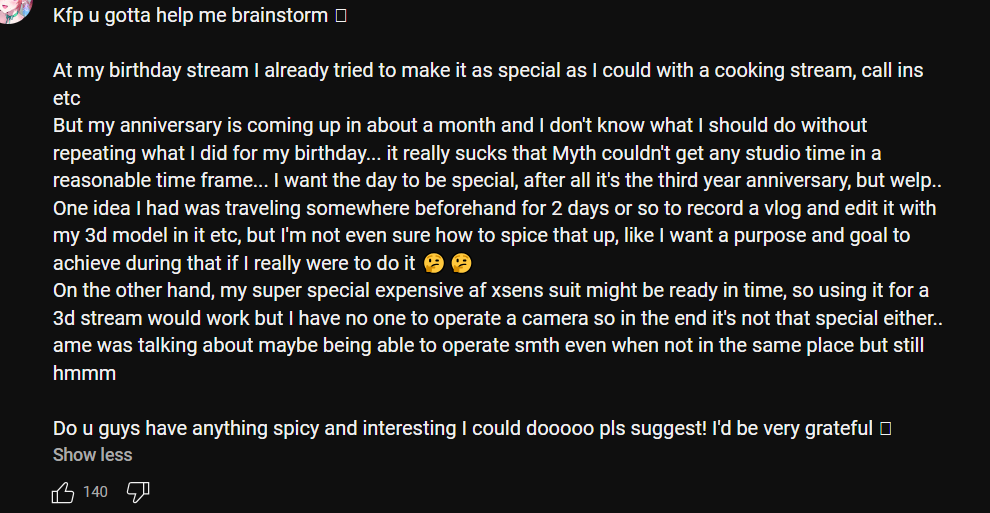Open the poster's profile avatar
990x513 pixels.
point(14,9)
